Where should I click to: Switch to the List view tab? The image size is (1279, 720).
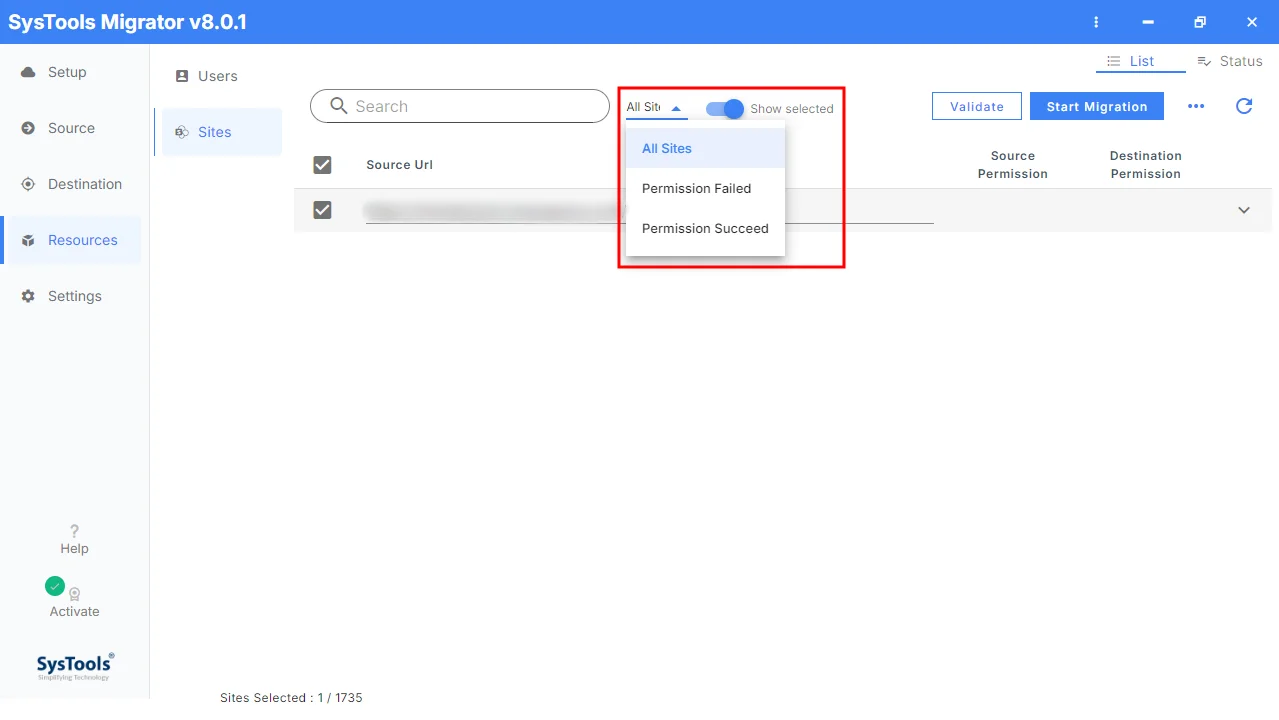point(1141,61)
